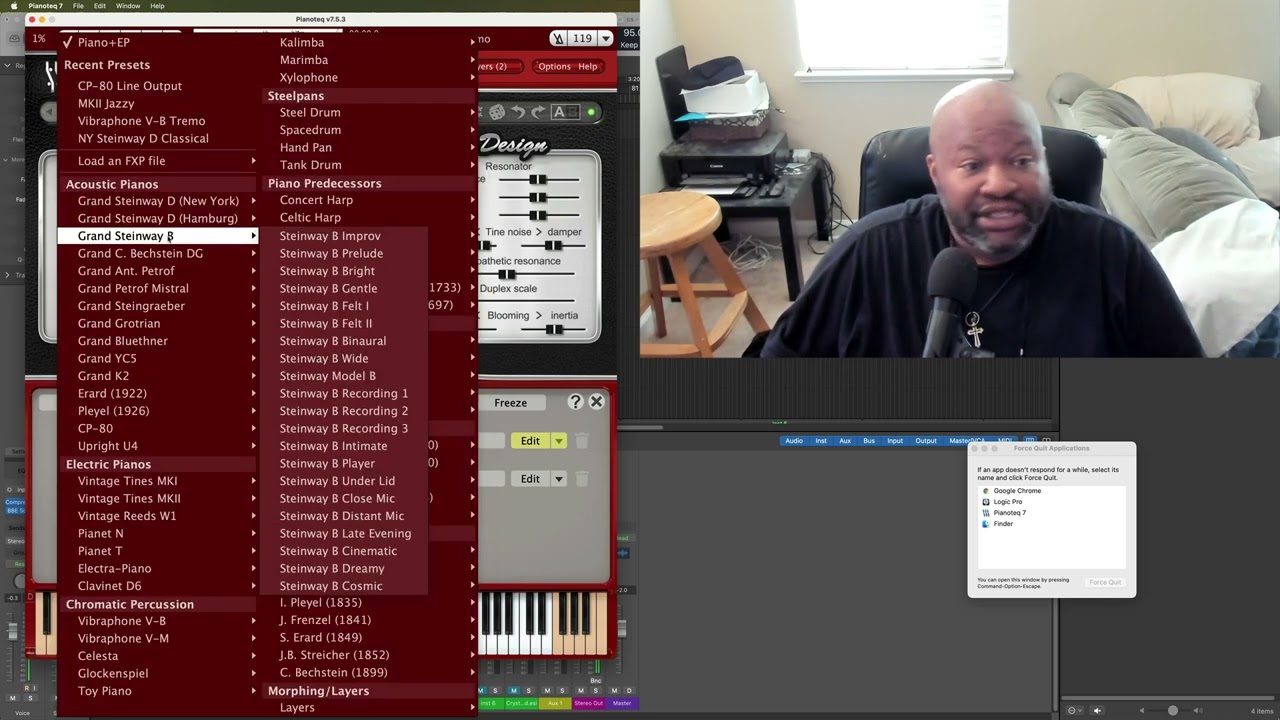Open the Edit menu in macOS menu bar
This screenshot has height=720, width=1280.
[100, 6]
